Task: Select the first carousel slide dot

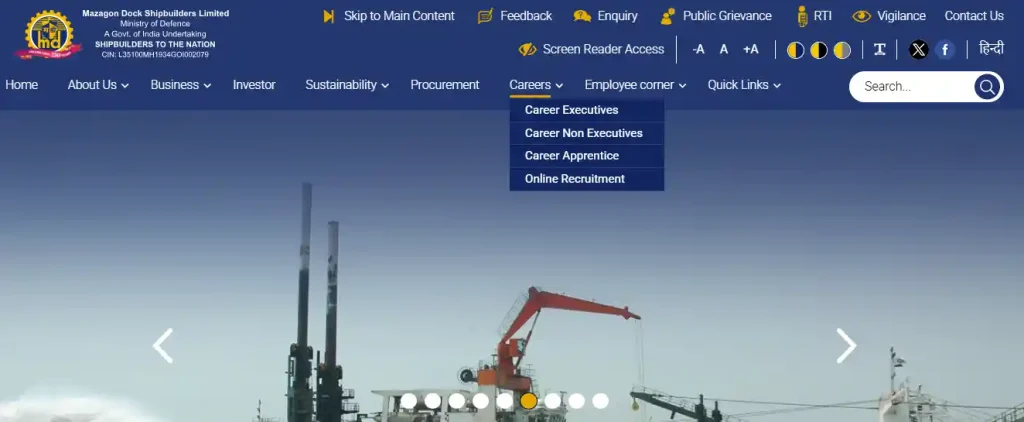Action: pos(409,400)
